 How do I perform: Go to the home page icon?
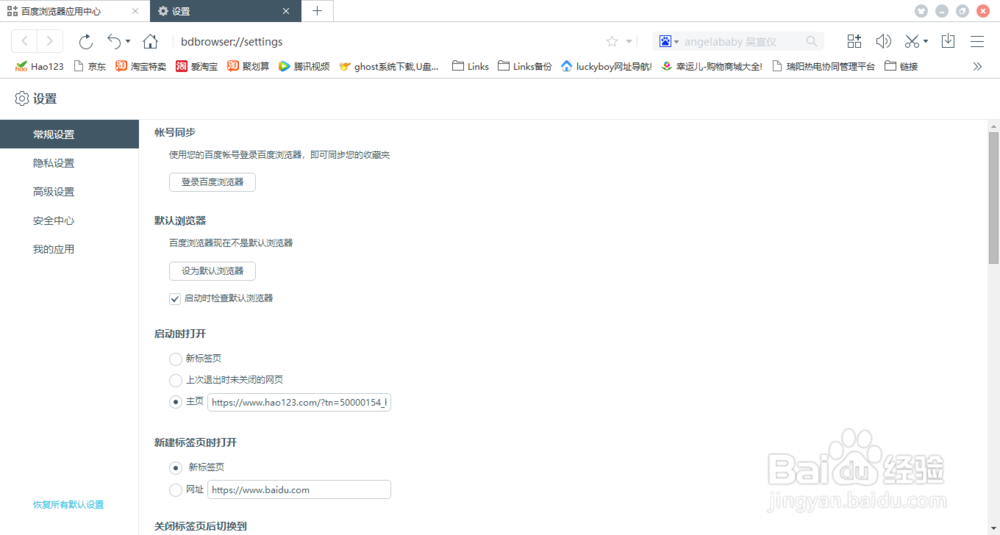[150, 41]
